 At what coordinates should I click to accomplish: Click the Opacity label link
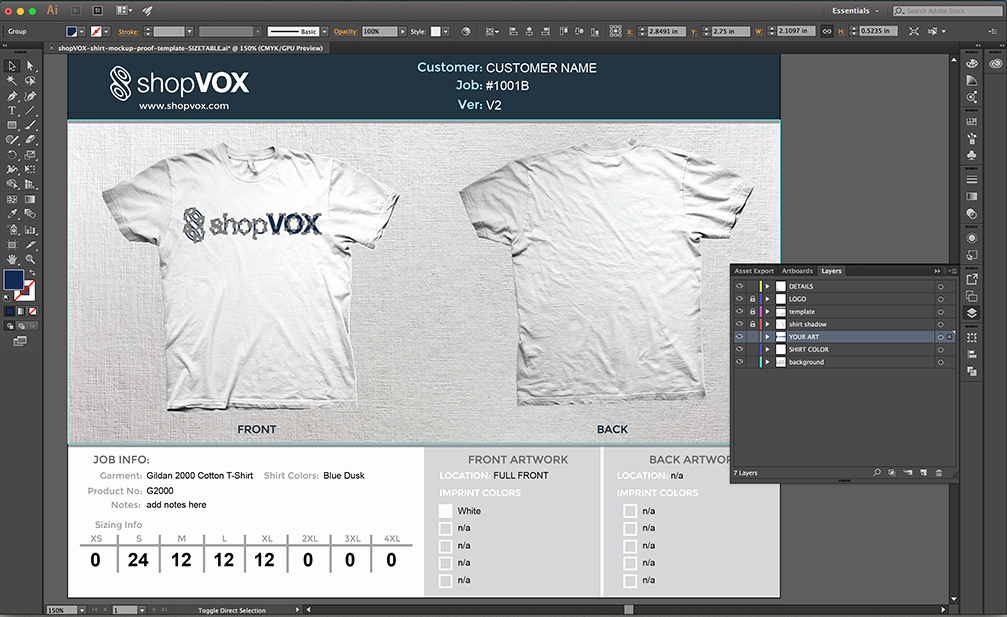pyautogui.click(x=346, y=31)
